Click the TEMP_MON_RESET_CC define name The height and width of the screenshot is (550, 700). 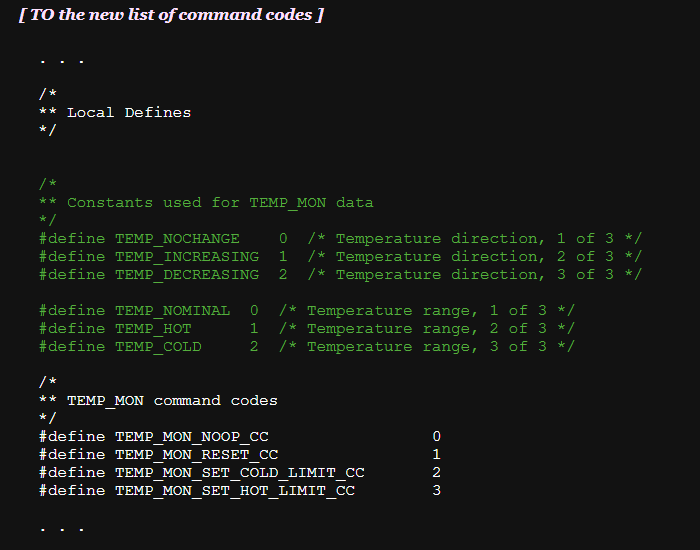[x=196, y=455]
